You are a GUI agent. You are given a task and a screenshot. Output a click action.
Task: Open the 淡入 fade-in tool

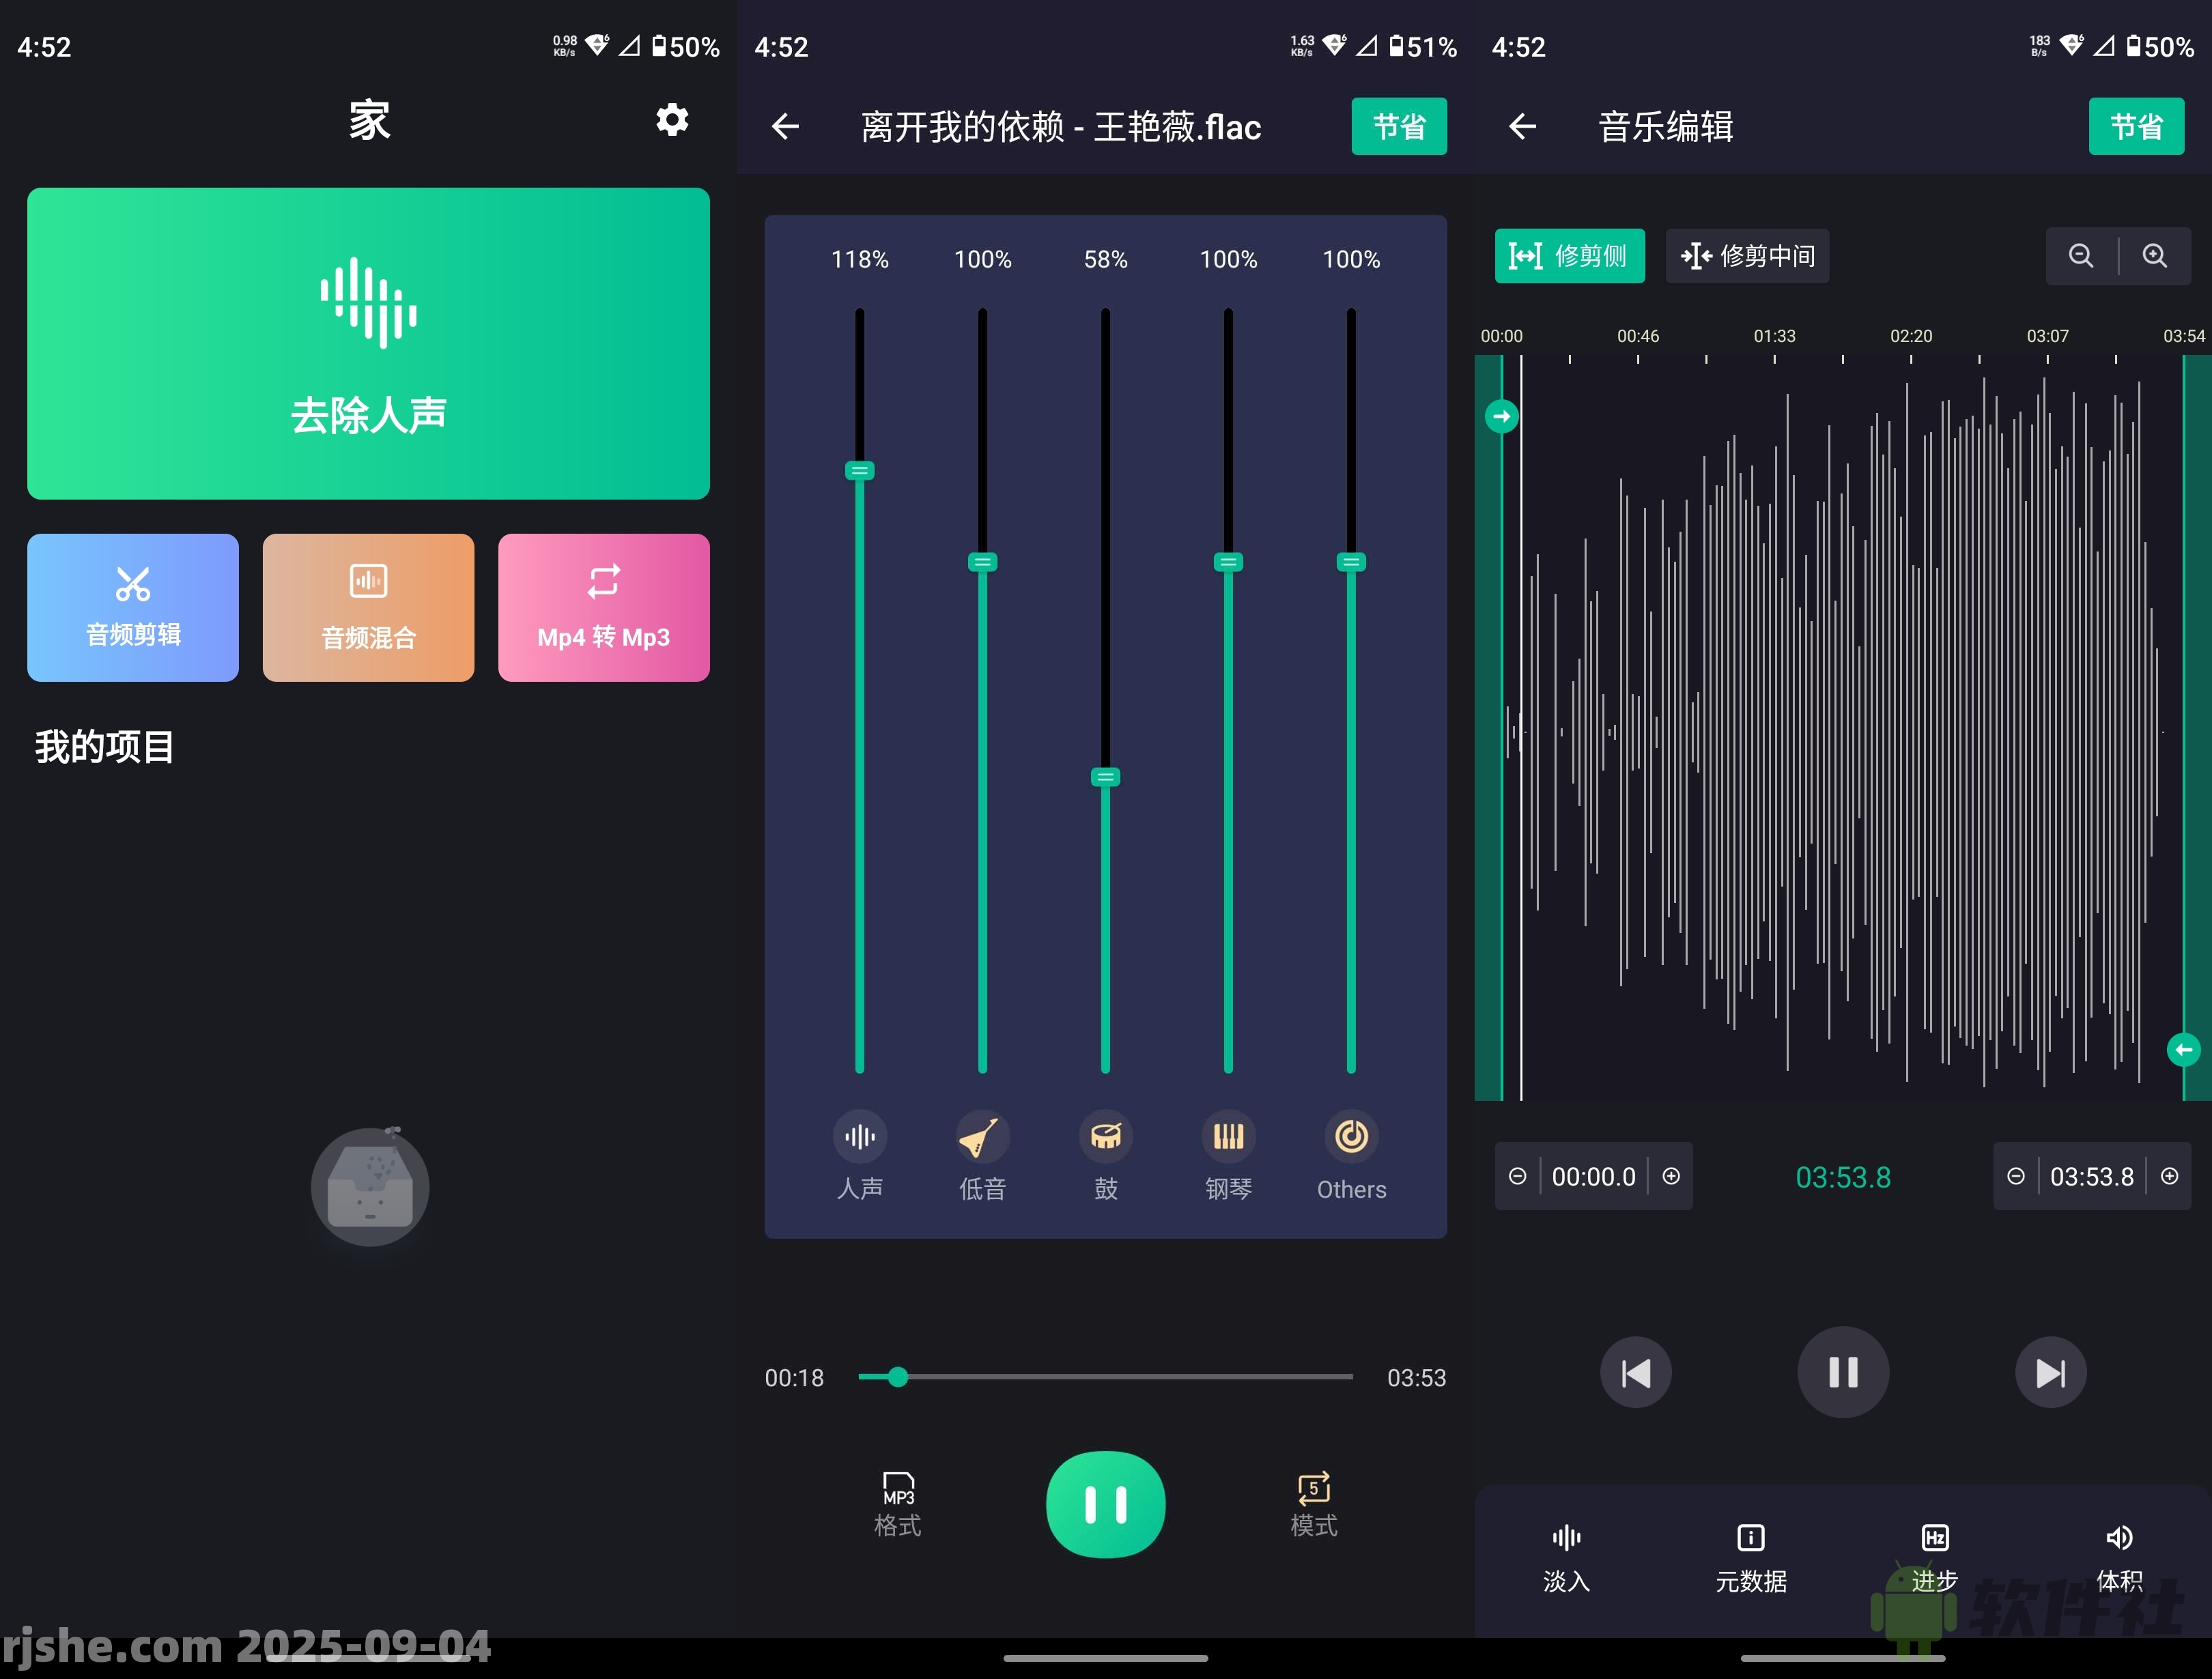tap(1565, 1557)
